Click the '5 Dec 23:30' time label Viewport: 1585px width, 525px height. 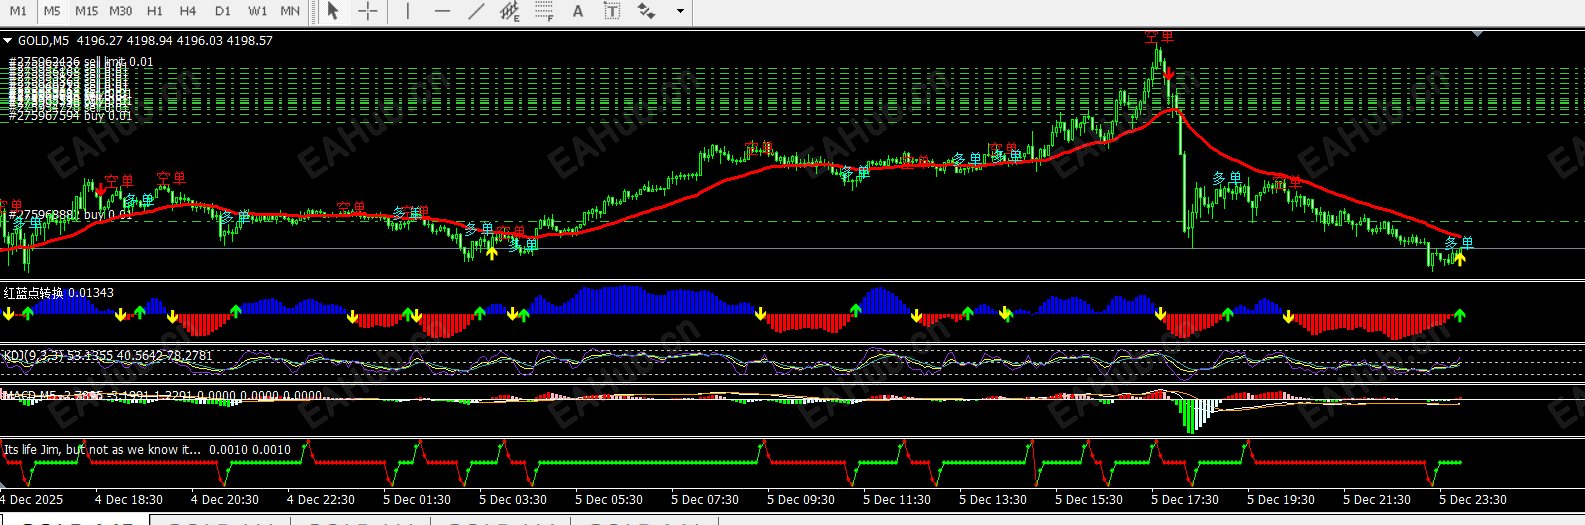pyautogui.click(x=1473, y=500)
